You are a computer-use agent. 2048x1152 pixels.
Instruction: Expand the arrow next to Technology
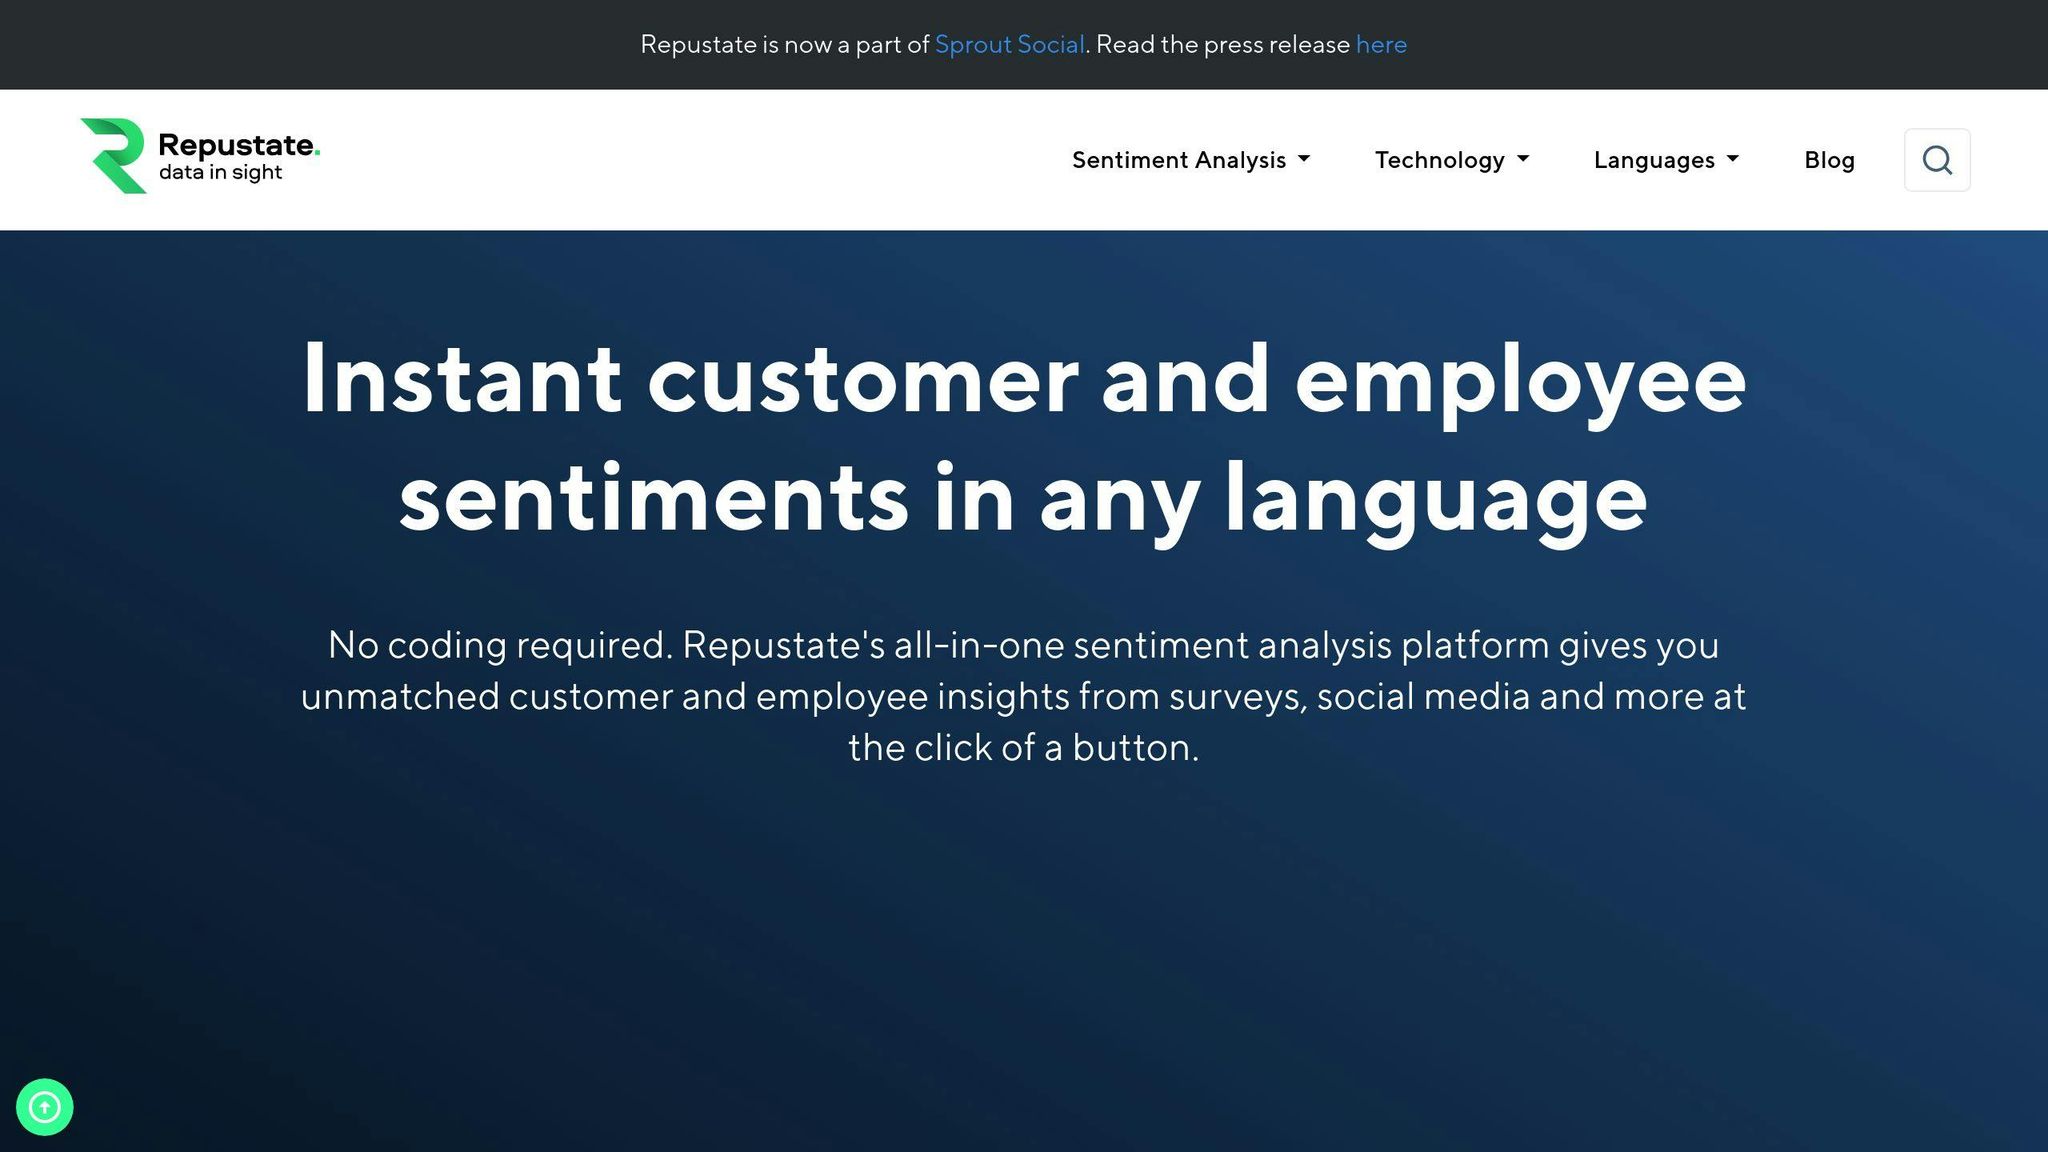(1523, 159)
